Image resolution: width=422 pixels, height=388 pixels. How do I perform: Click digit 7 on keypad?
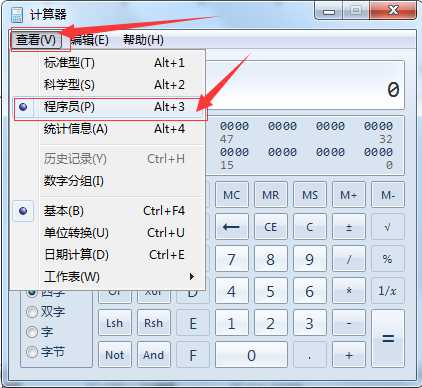point(232,259)
